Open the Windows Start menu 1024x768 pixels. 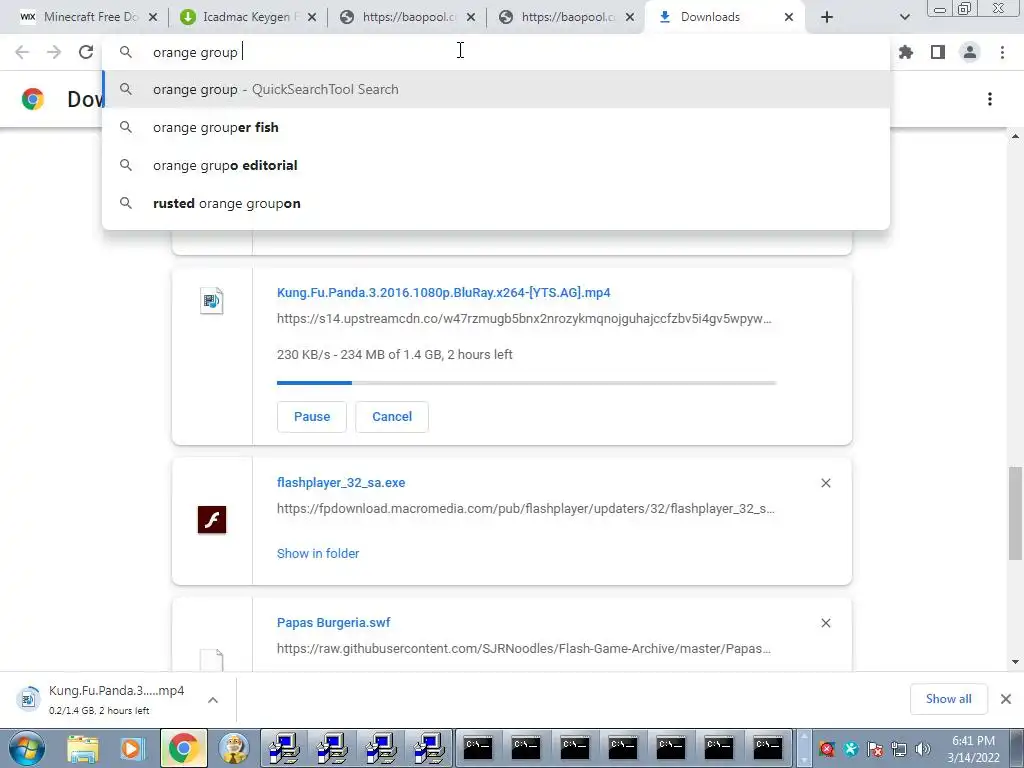(27, 748)
